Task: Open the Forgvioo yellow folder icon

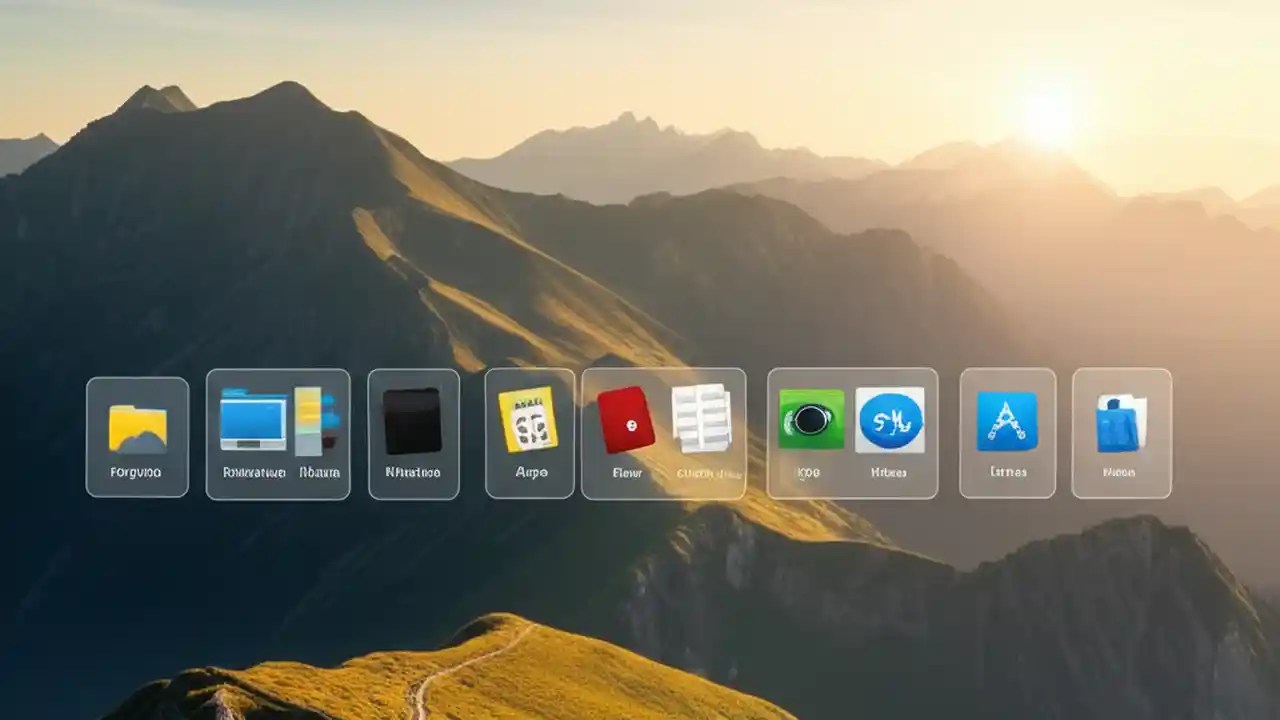Action: (136, 428)
